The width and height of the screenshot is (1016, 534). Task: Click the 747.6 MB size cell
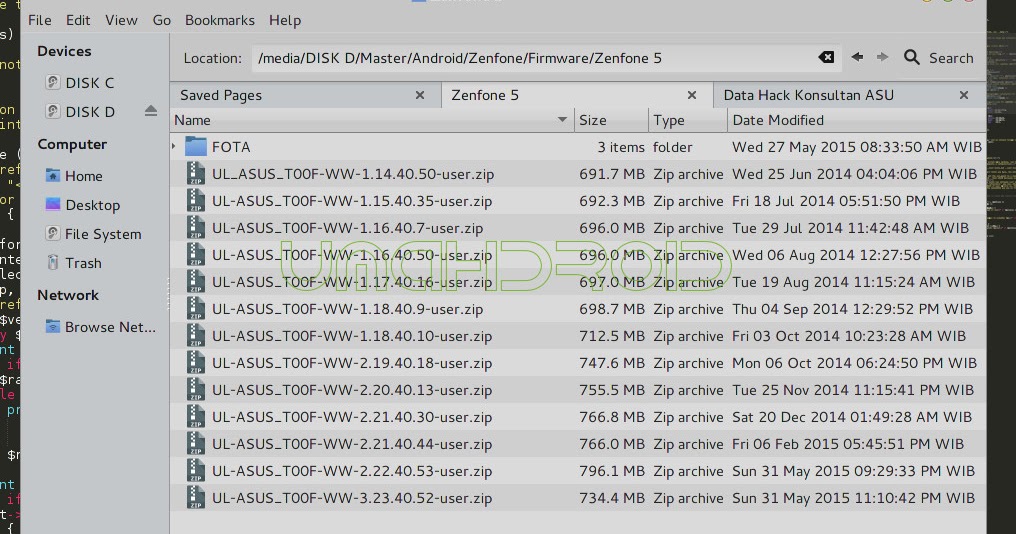point(612,363)
